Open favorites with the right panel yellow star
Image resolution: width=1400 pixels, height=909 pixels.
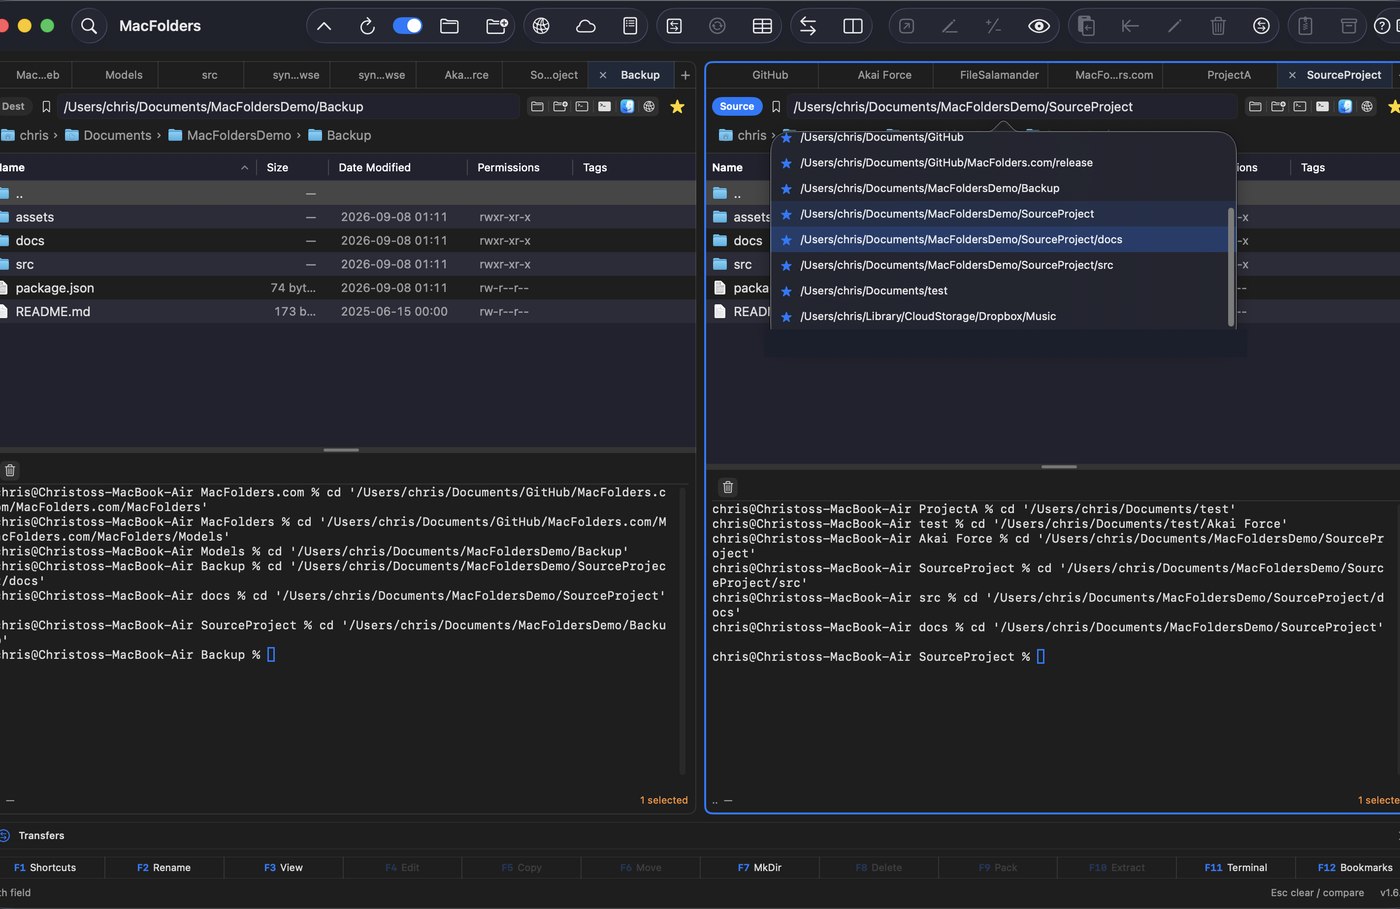[1393, 106]
